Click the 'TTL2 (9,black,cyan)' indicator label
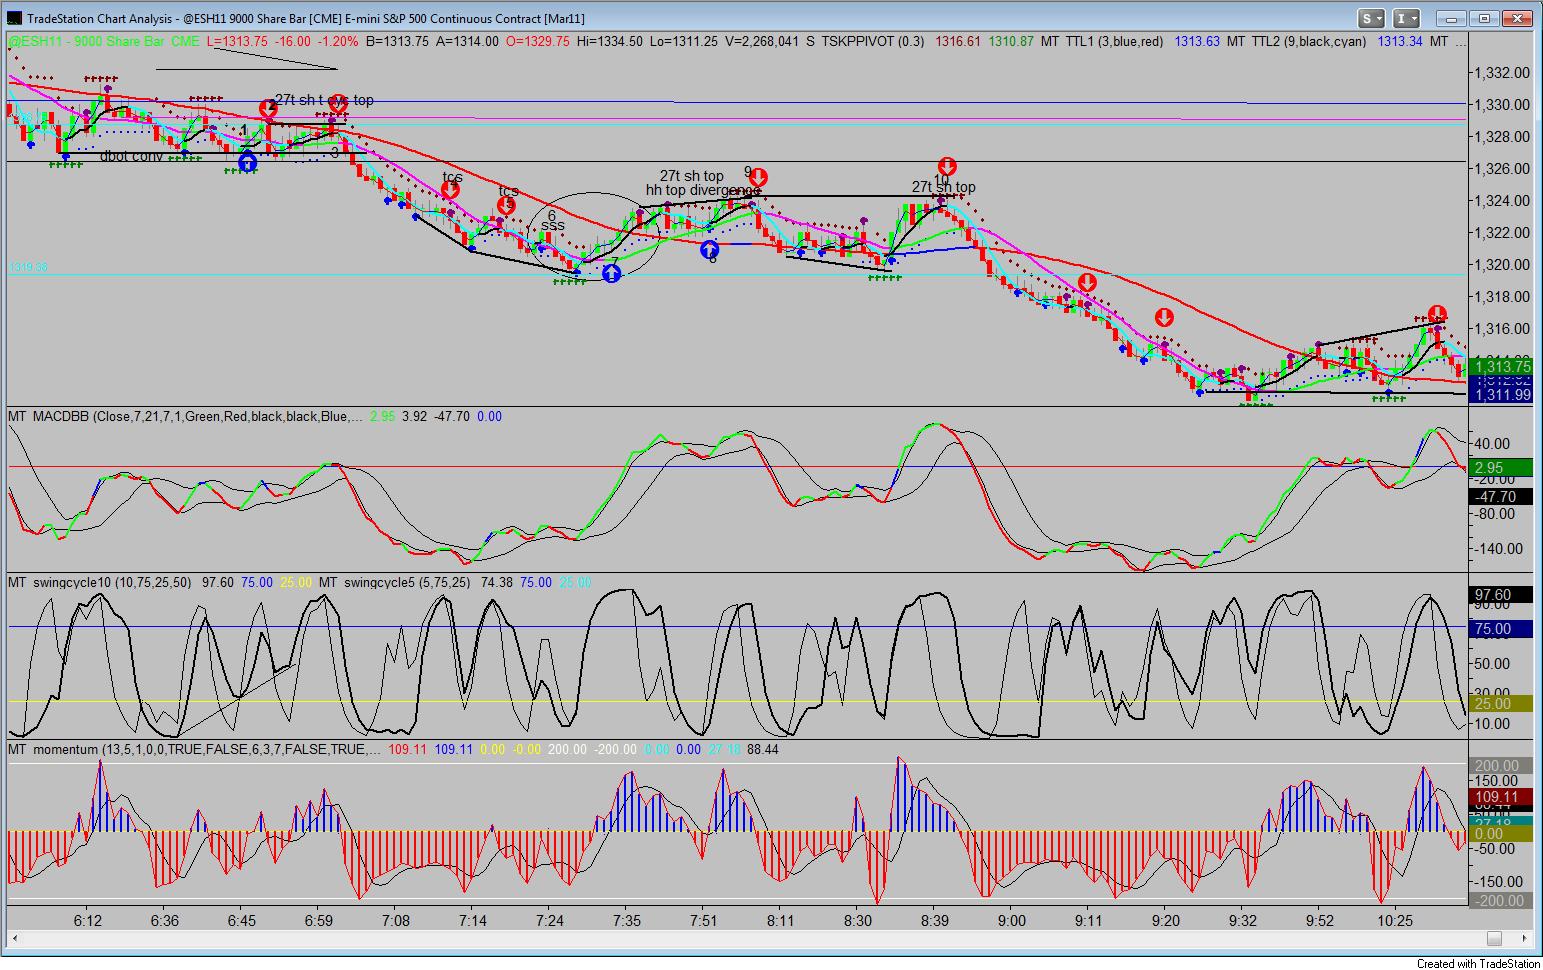 click(1309, 41)
